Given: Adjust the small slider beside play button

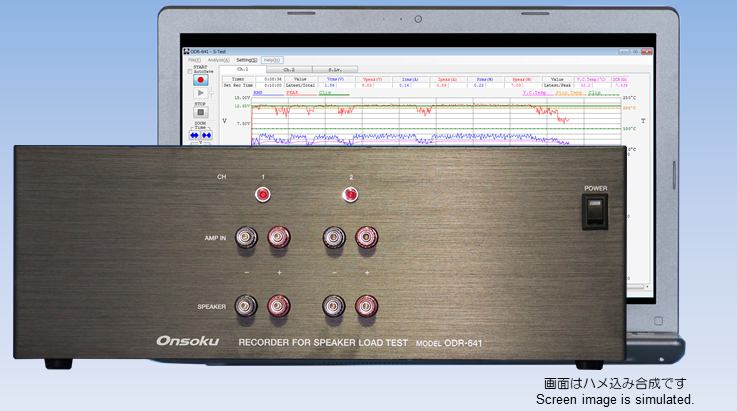Looking at the screenshot, I should click(x=212, y=93).
